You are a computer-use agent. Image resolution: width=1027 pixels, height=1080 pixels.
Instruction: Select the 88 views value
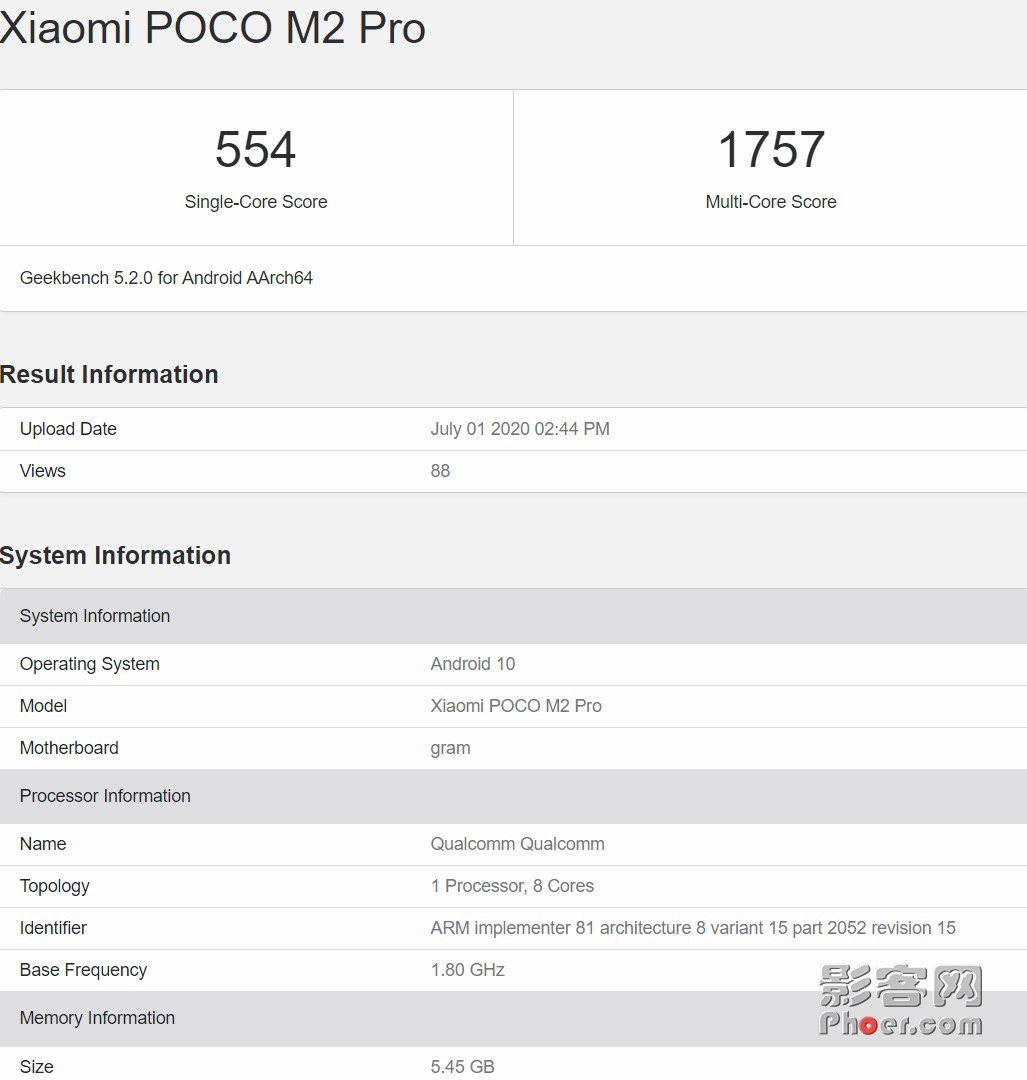coord(440,470)
